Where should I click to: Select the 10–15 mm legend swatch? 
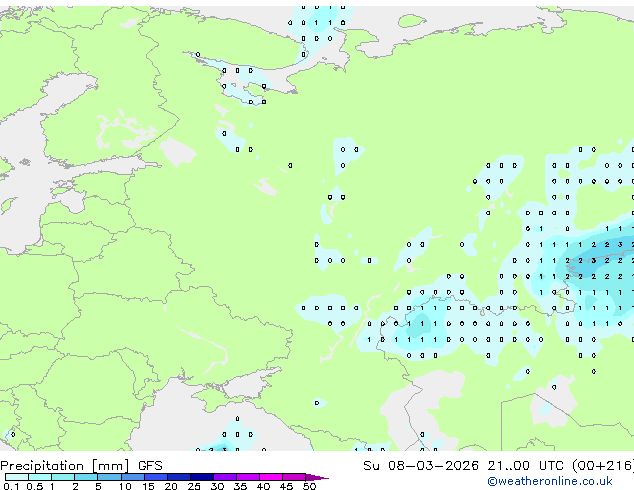(x=133, y=477)
